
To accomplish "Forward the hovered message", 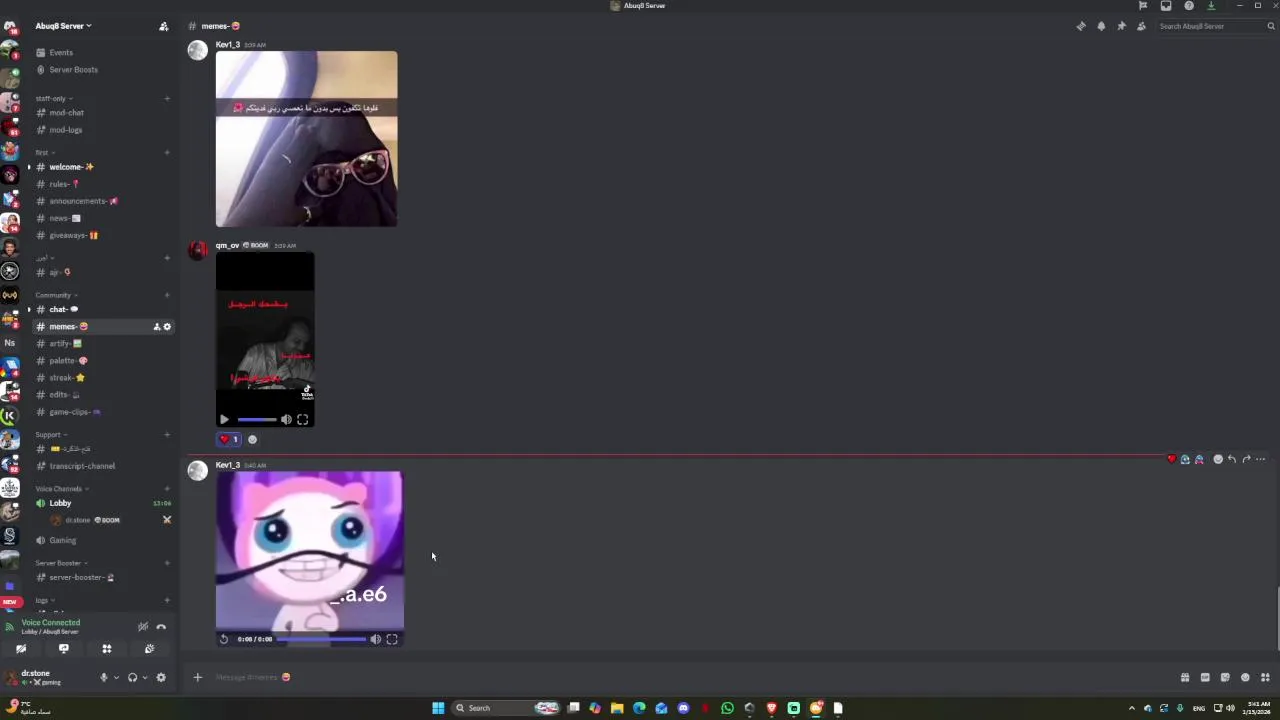I will tap(1246, 459).
